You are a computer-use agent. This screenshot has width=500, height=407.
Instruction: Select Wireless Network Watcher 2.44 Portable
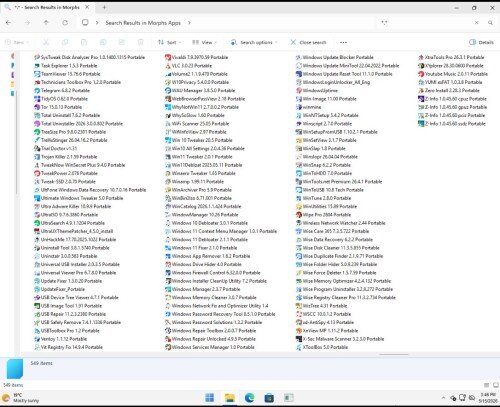[341, 223]
